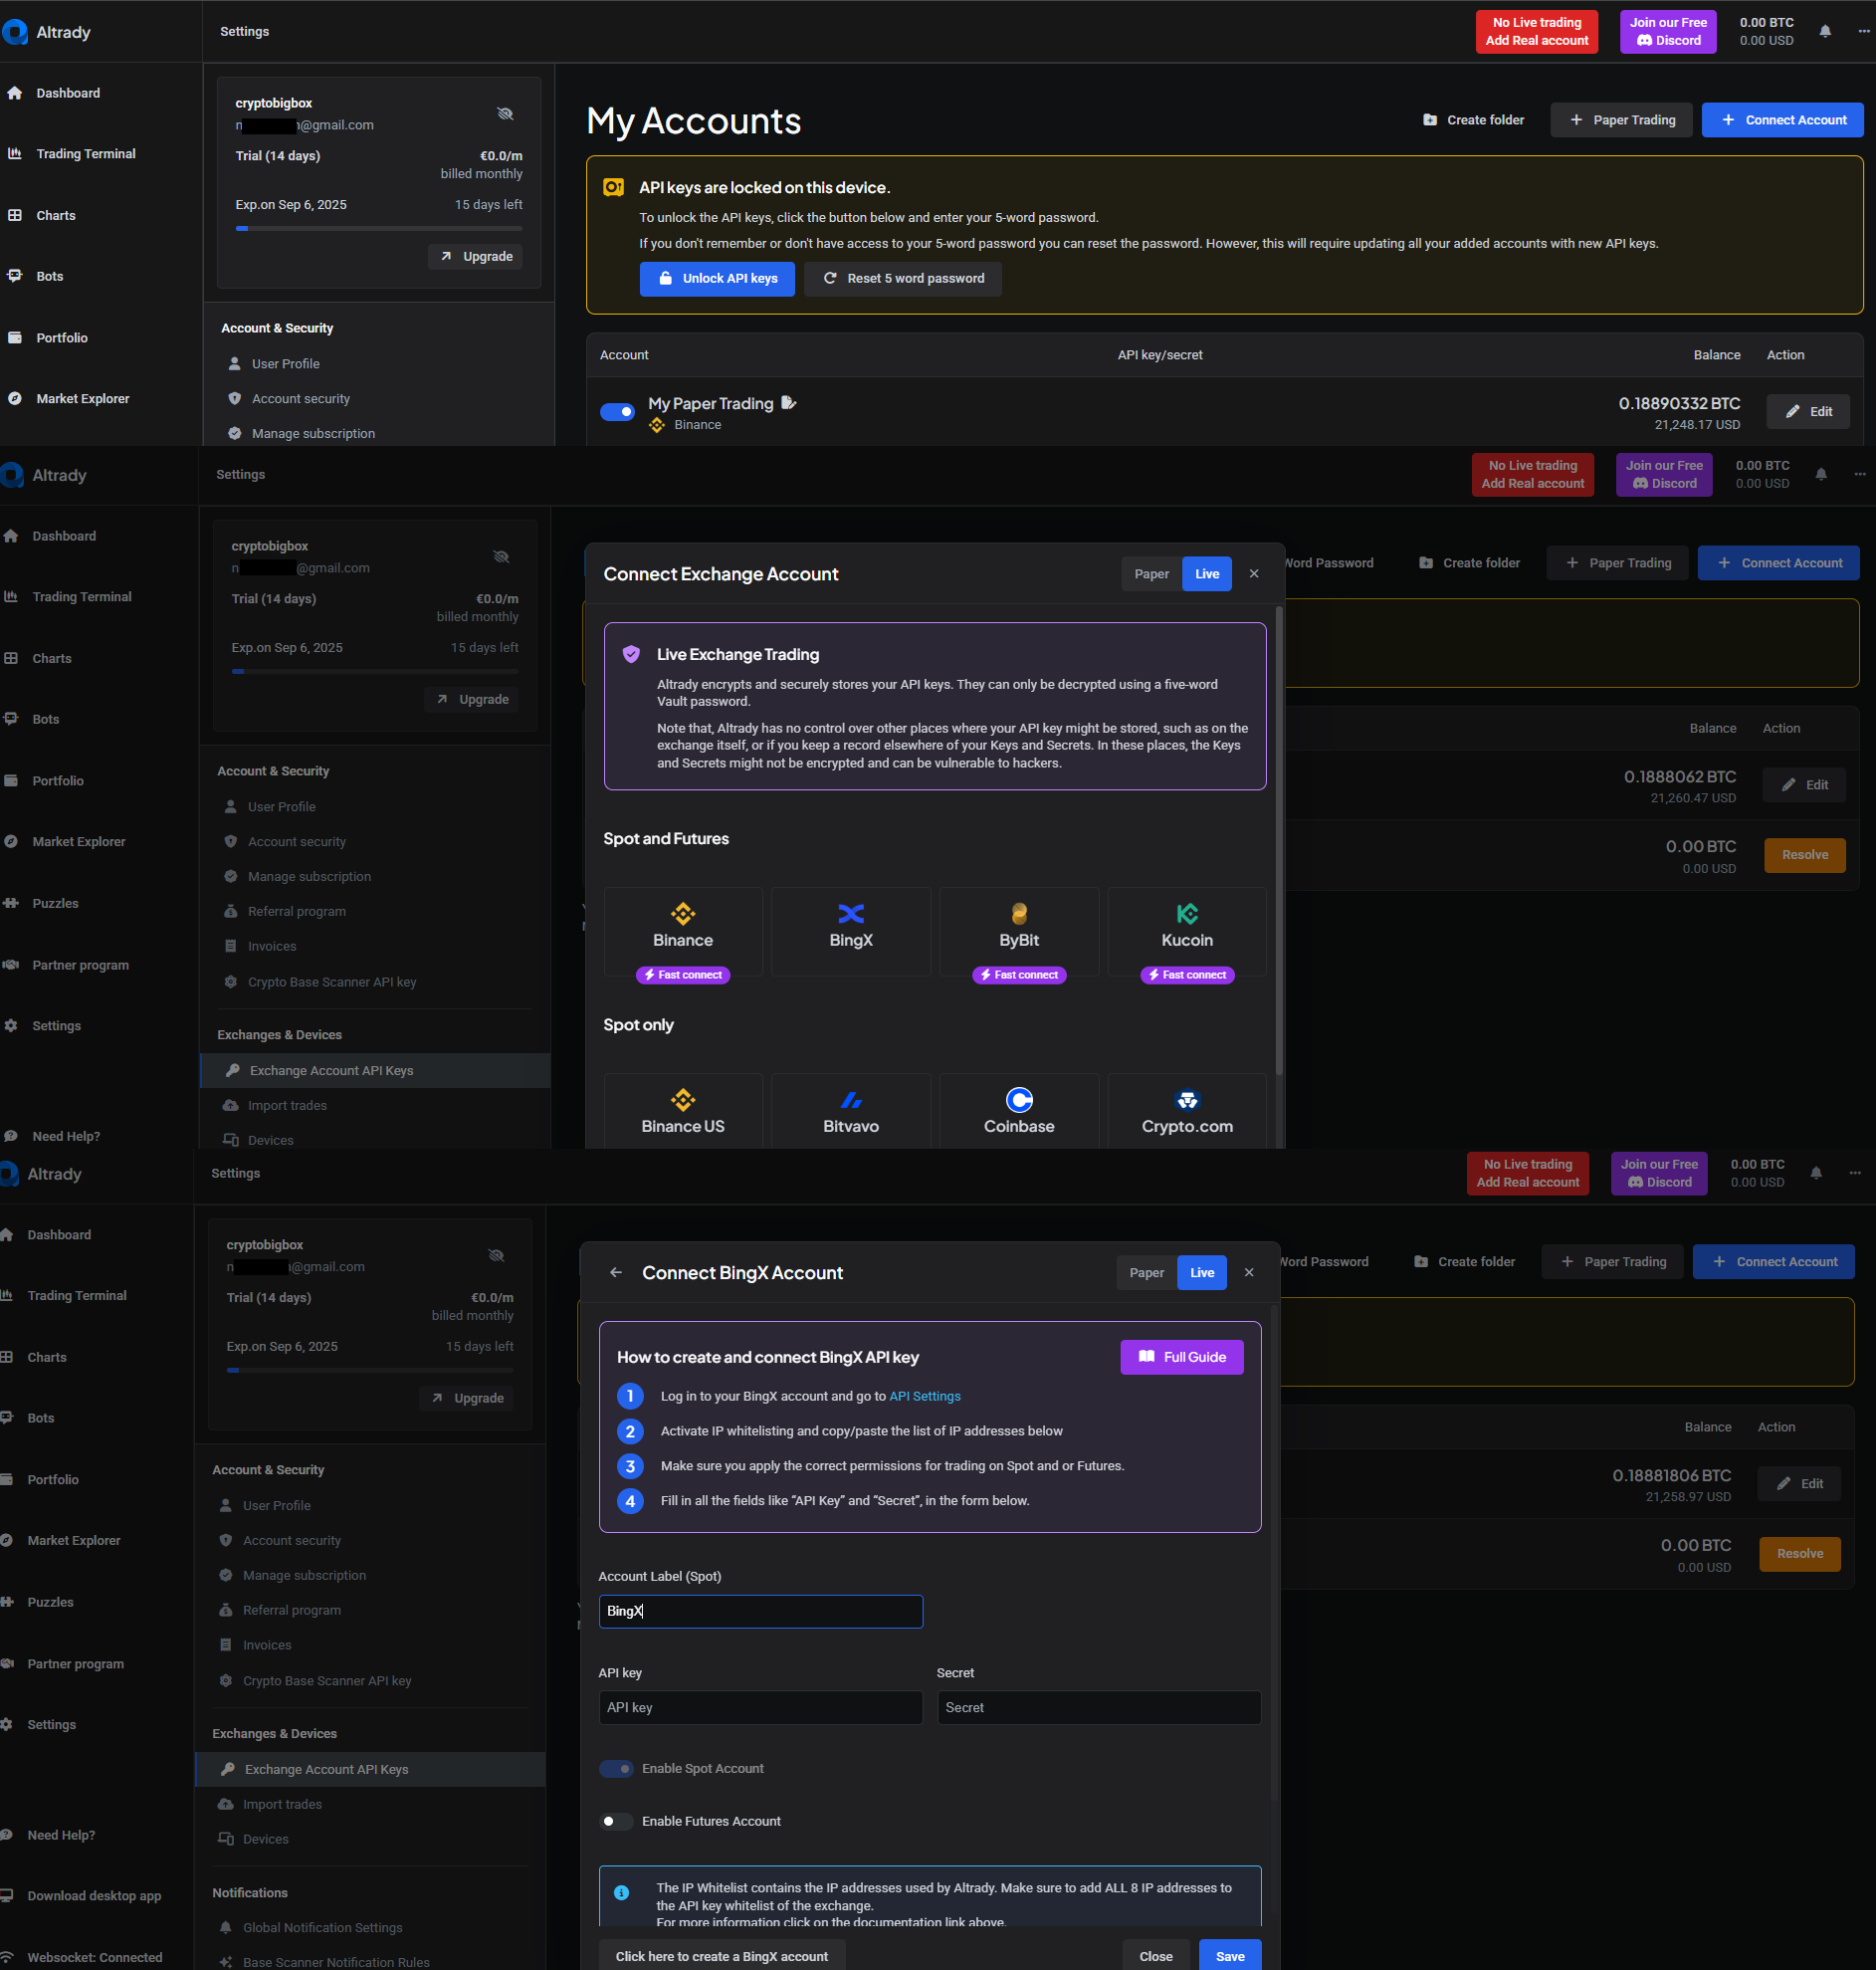Click Join our Free Discord in My Accounts header

(1668, 32)
